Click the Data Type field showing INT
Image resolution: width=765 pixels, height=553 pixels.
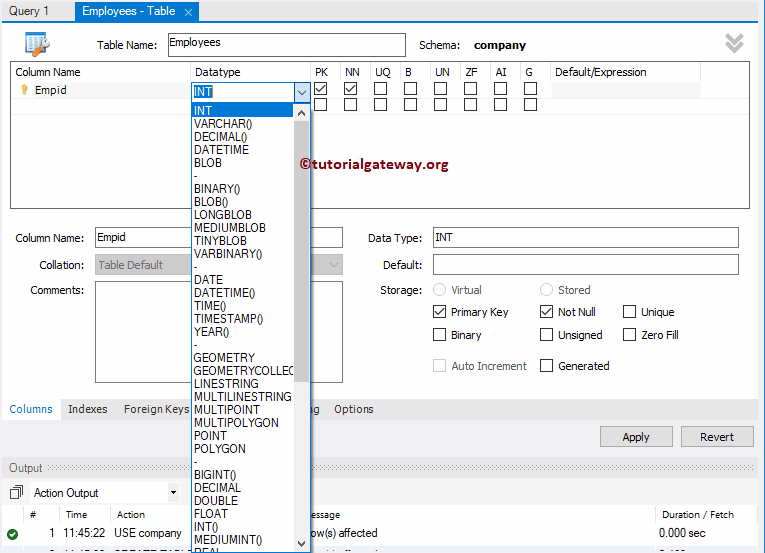(x=585, y=238)
